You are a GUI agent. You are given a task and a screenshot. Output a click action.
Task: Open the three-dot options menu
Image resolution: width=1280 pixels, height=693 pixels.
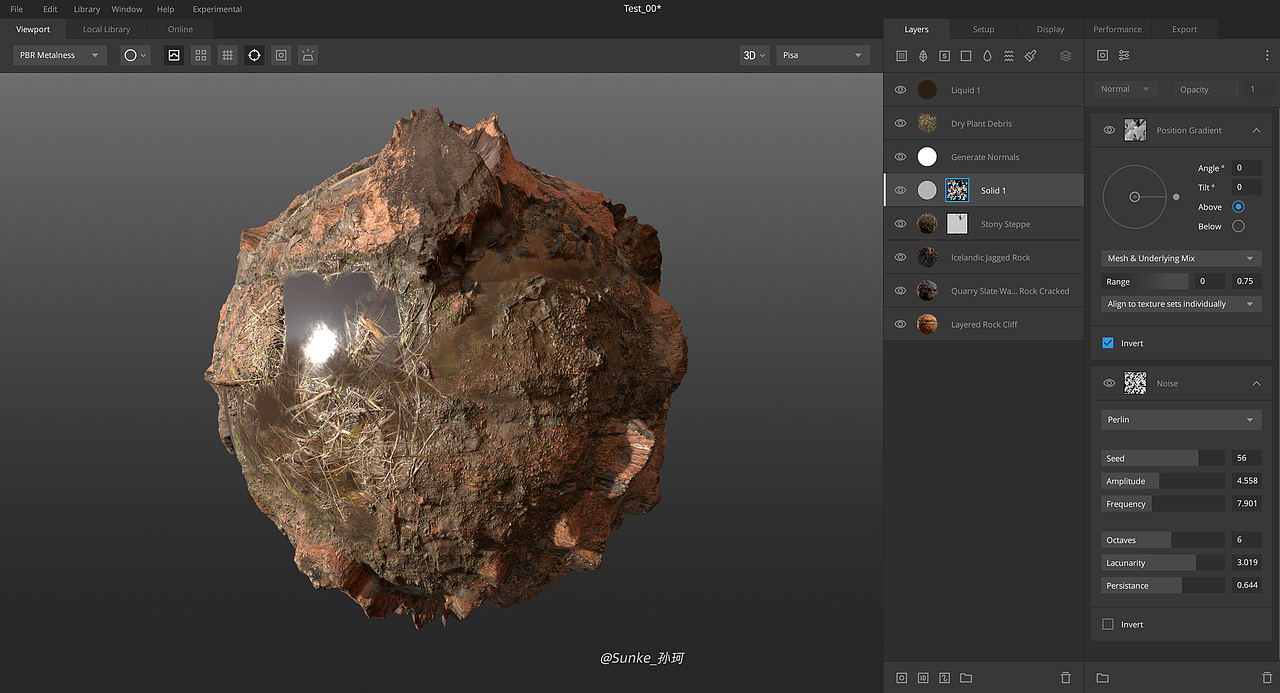pos(1268,56)
